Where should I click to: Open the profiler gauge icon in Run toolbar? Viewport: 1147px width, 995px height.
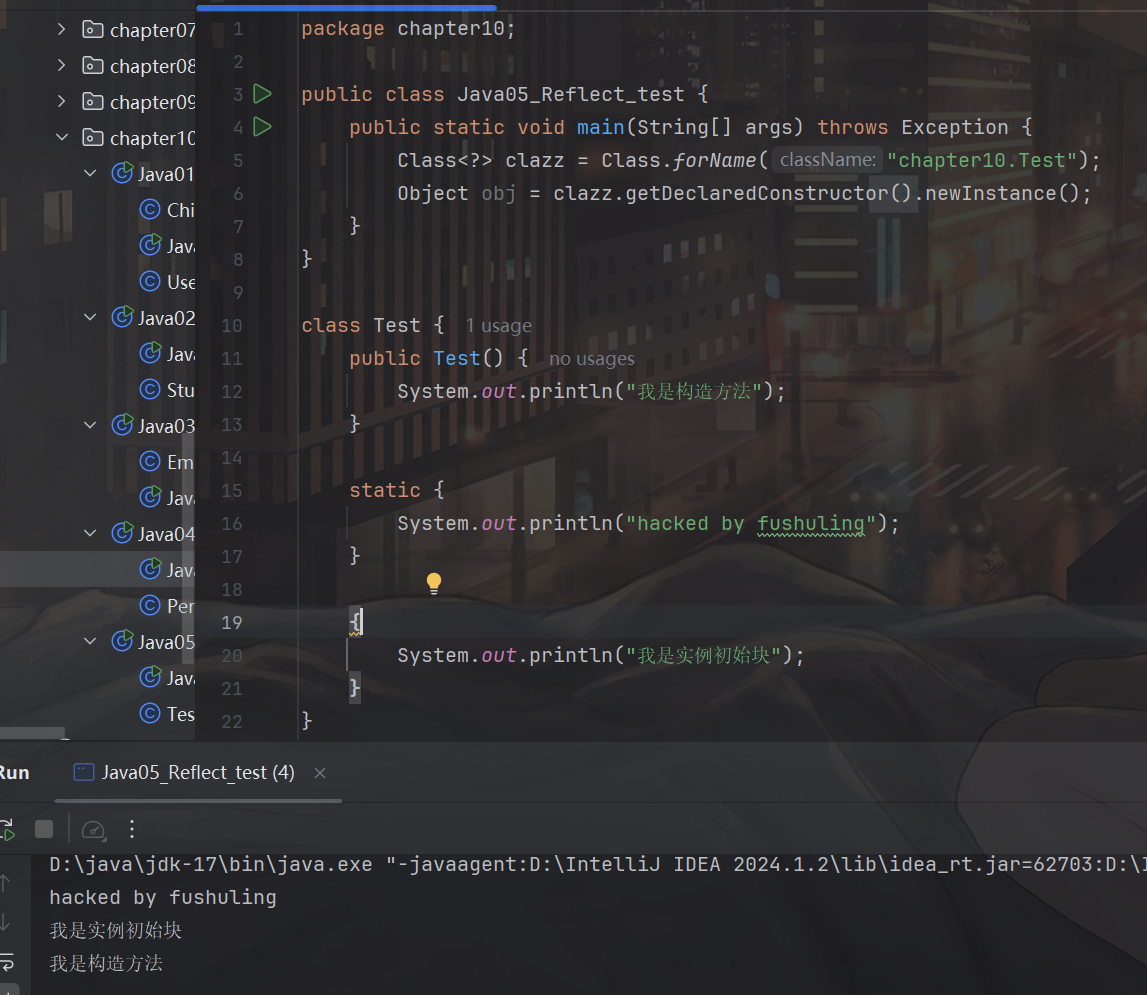coord(93,829)
